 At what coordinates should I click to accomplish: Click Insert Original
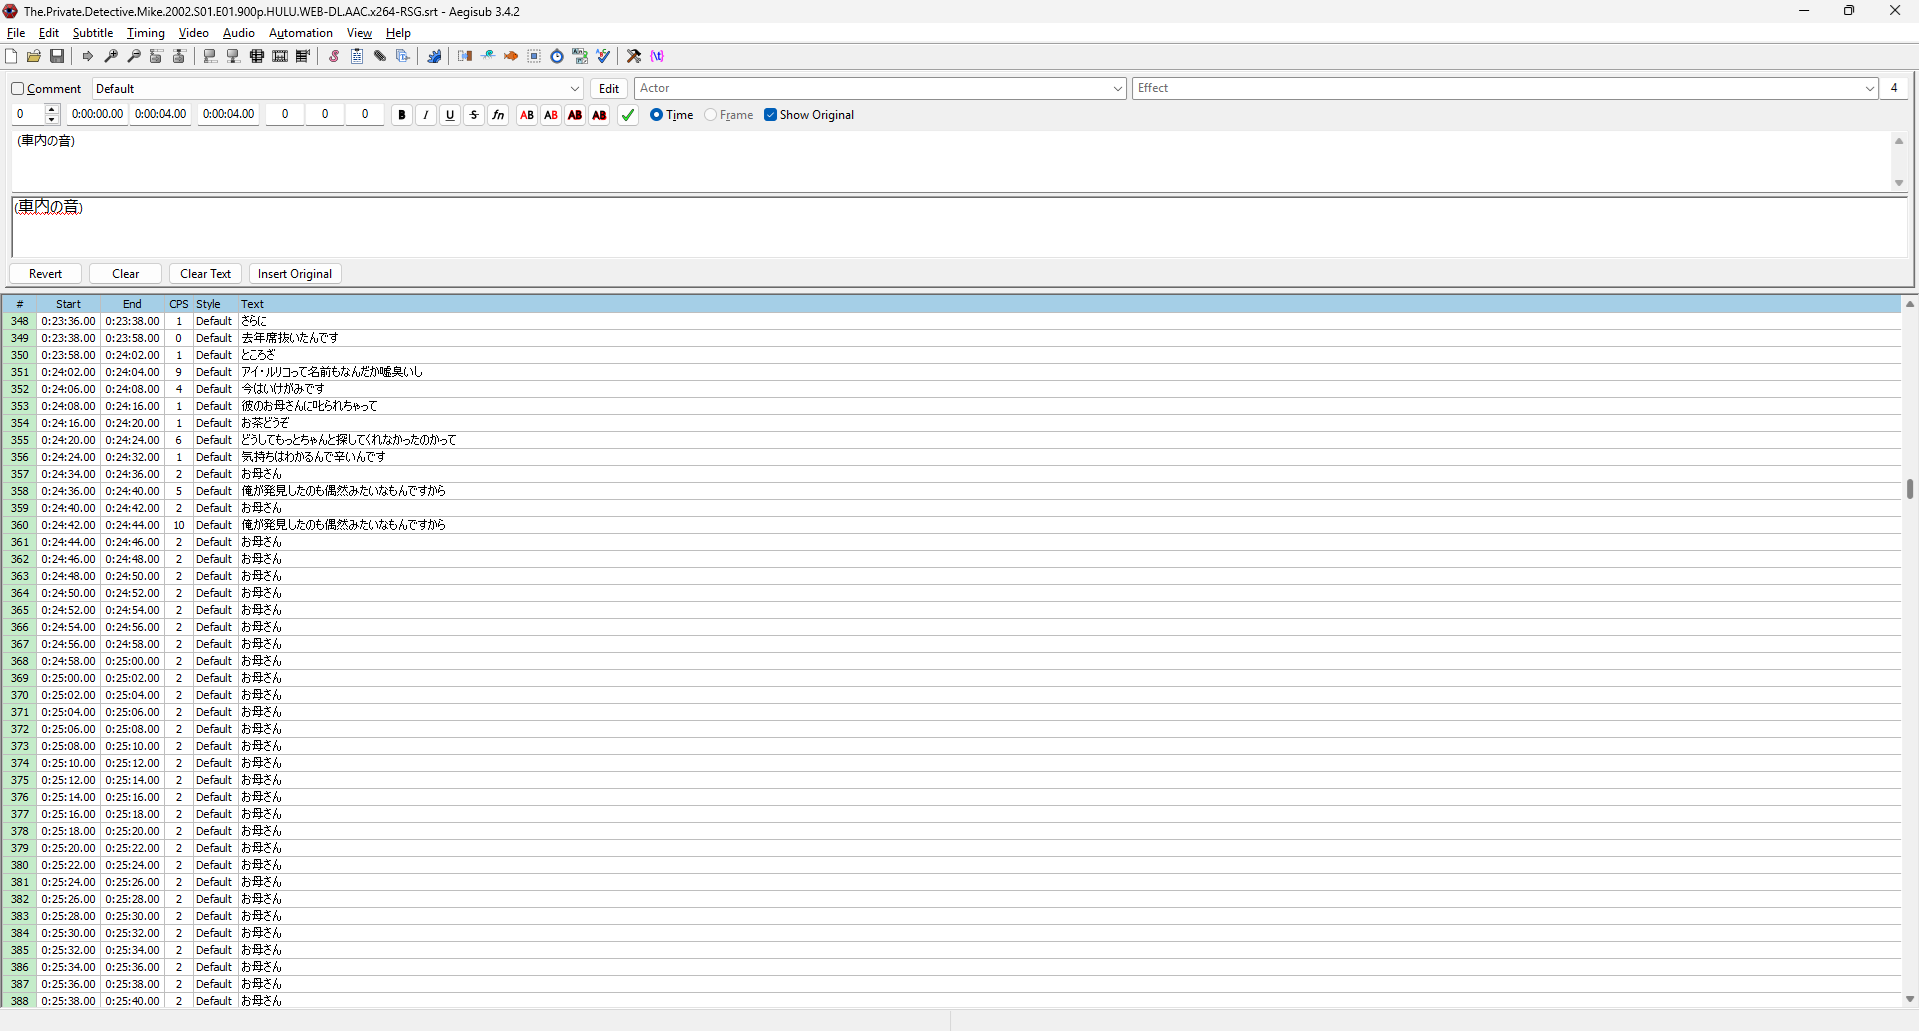tap(295, 274)
